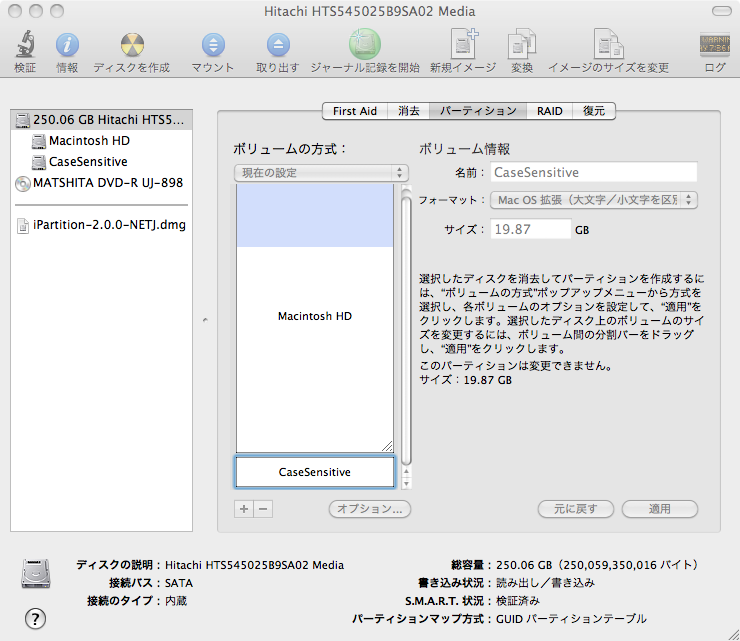Select Macintosh HD volume in sidebar

tap(101, 141)
